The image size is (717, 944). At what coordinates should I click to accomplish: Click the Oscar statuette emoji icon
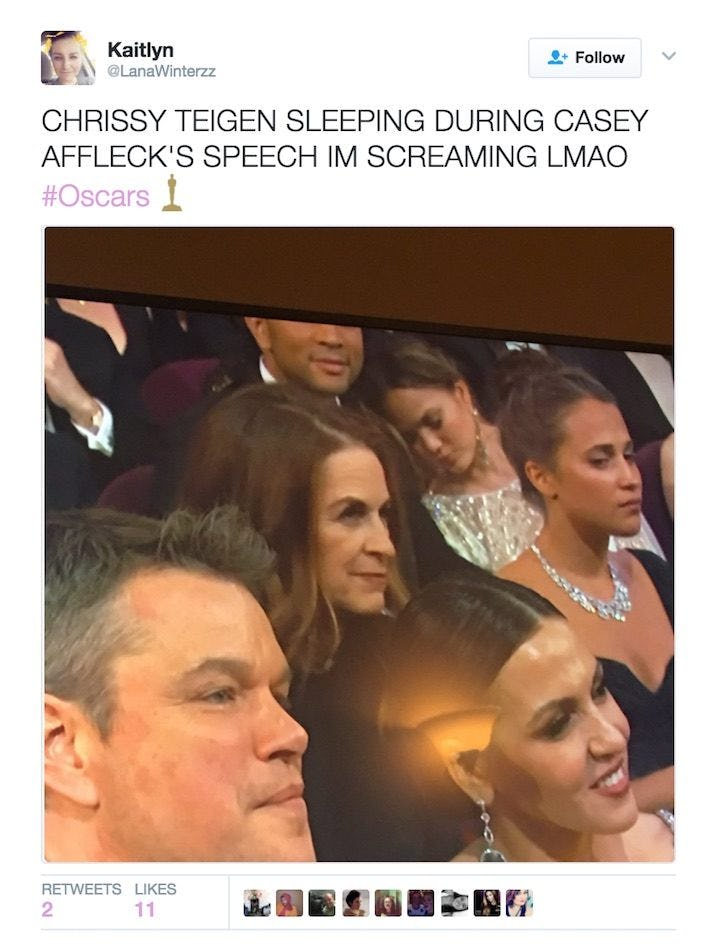point(172,193)
